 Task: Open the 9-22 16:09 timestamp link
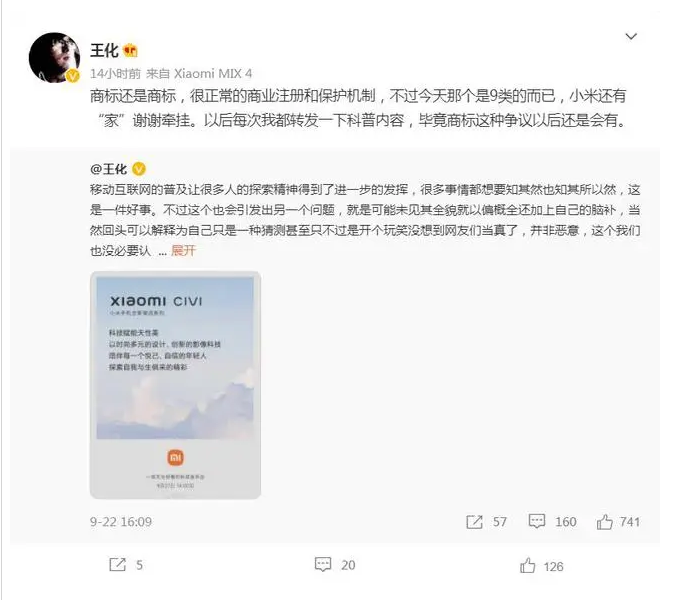pyautogui.click(x=121, y=521)
